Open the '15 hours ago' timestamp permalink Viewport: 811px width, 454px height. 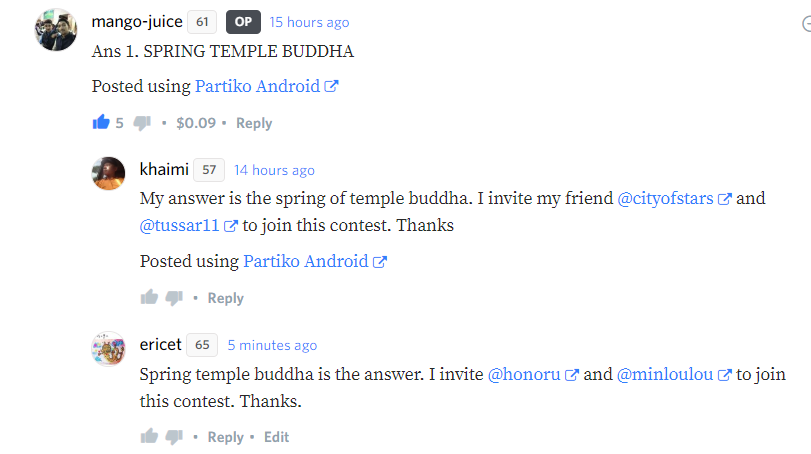pos(309,22)
